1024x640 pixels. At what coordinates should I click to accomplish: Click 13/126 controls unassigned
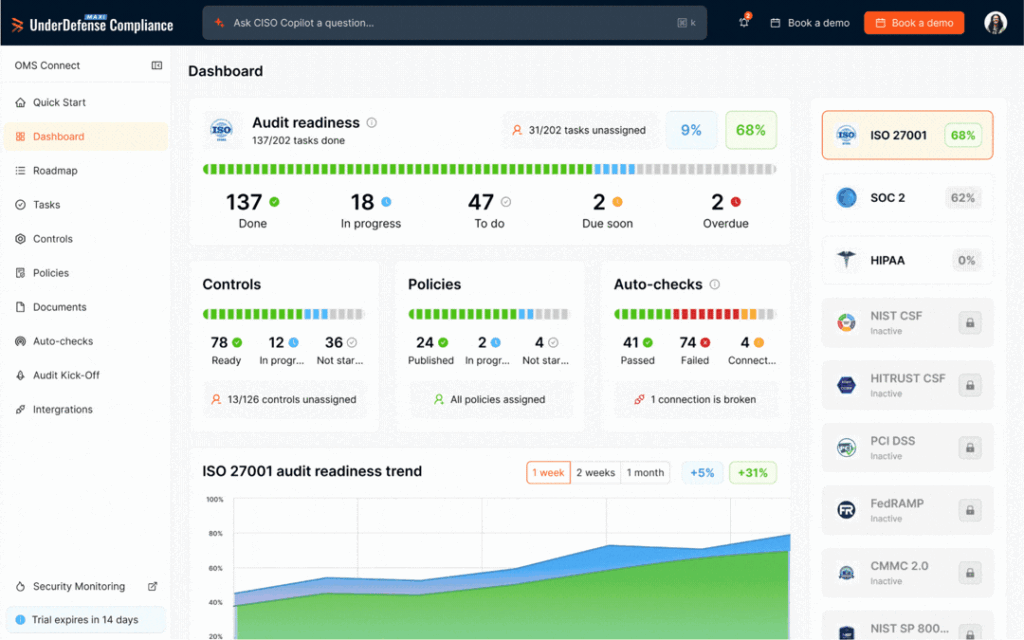click(283, 399)
